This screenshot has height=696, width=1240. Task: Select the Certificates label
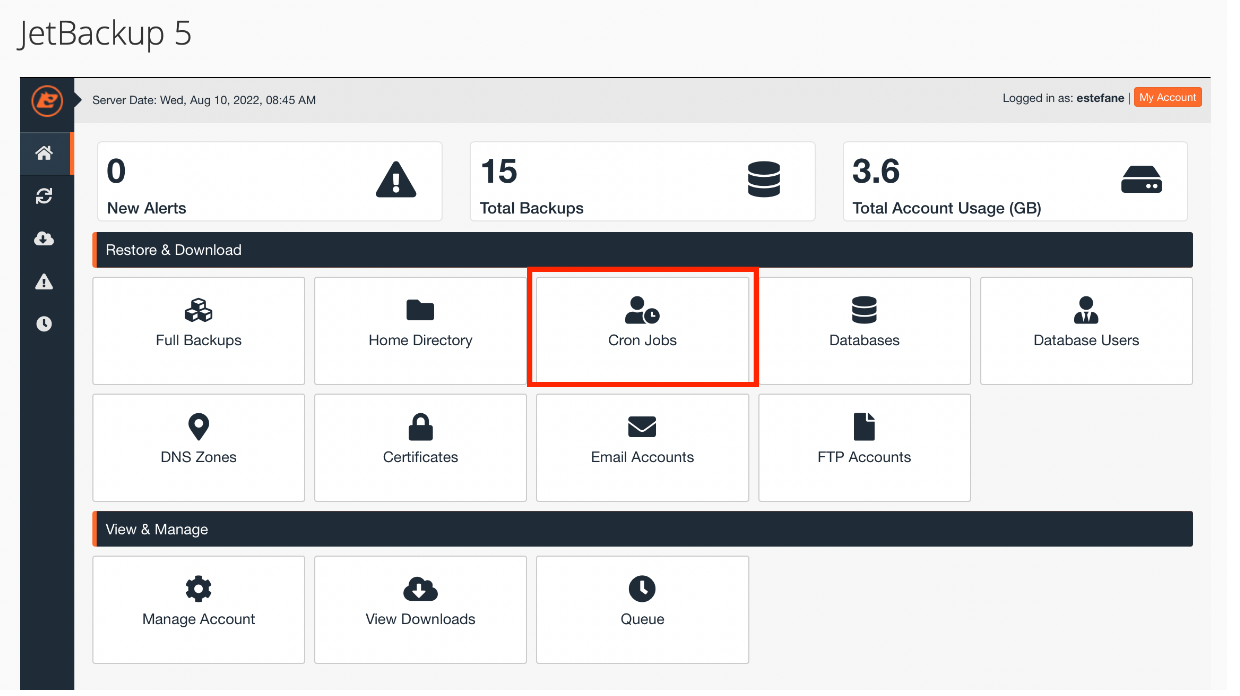(x=421, y=457)
